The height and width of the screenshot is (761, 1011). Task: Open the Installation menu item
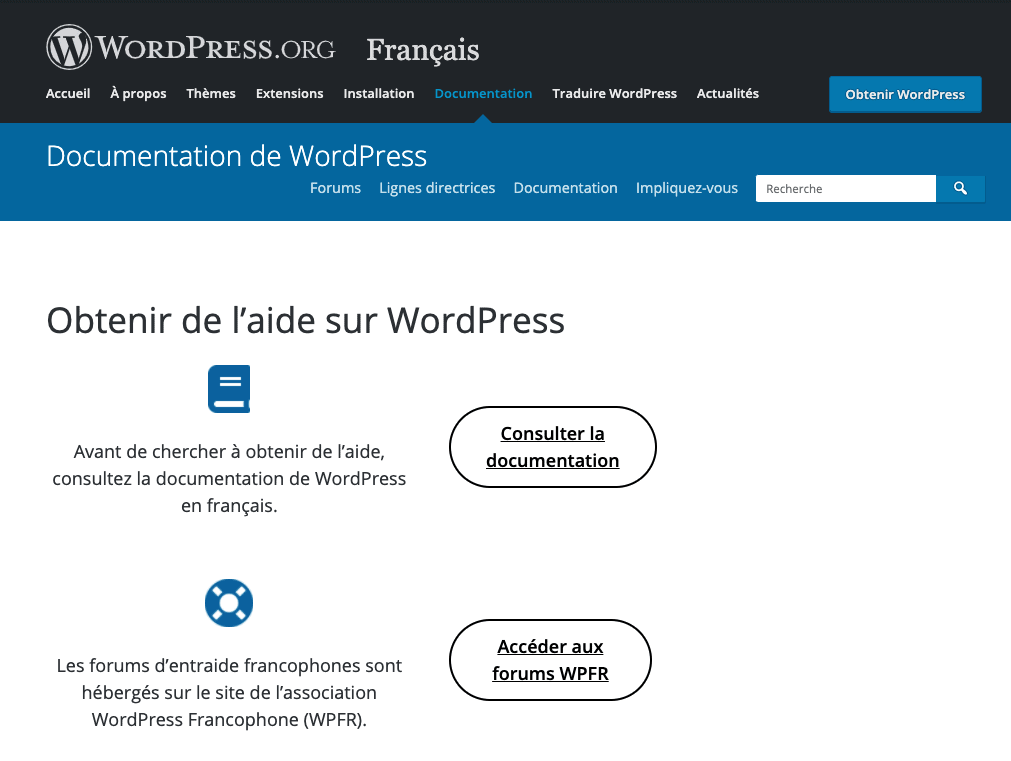378,94
